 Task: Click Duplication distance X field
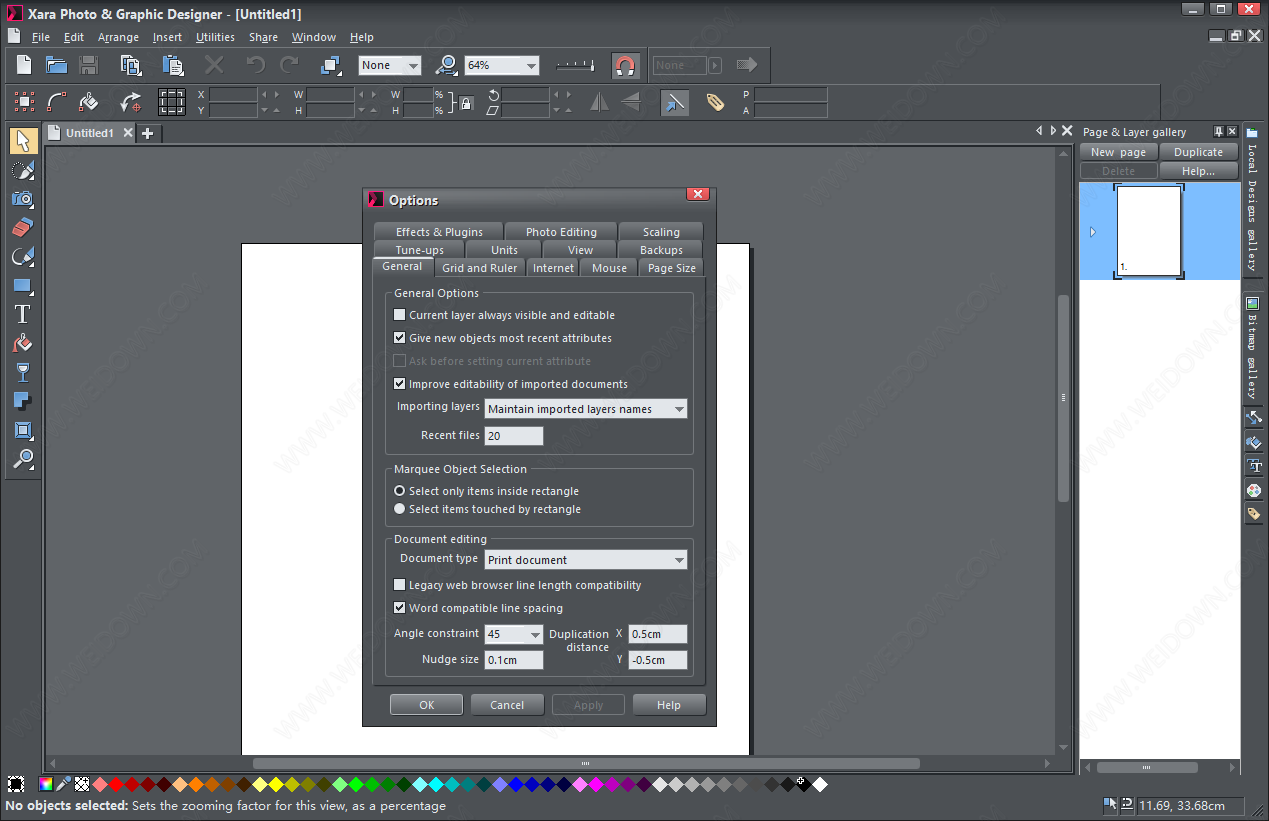coord(658,634)
